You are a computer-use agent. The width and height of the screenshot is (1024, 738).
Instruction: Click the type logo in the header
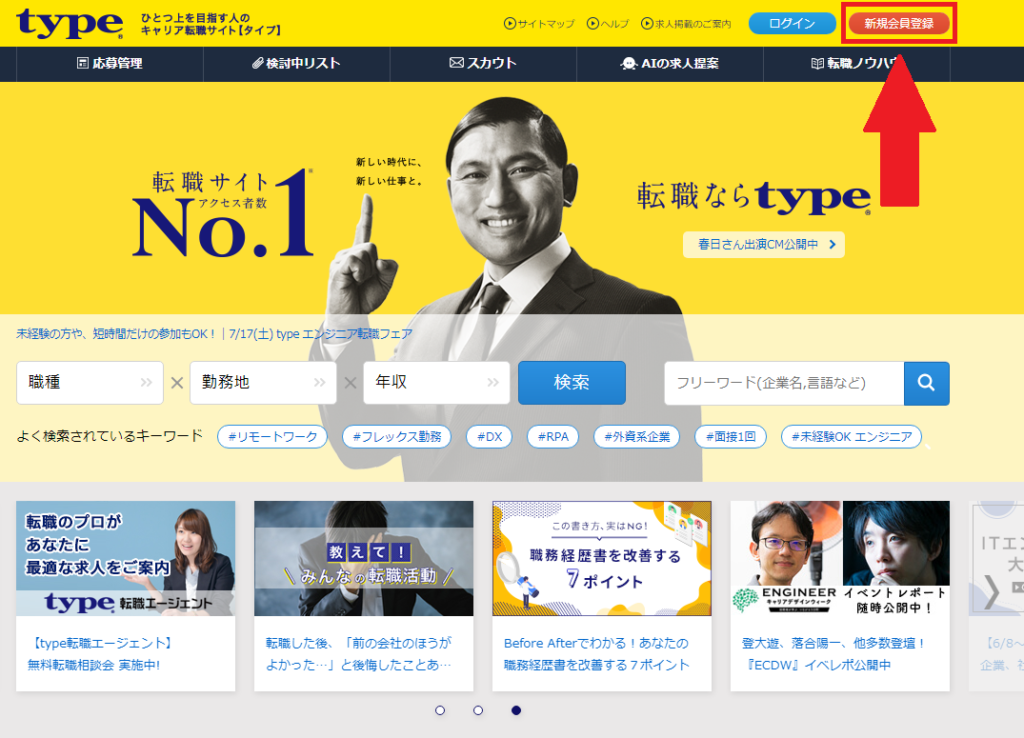point(70,24)
